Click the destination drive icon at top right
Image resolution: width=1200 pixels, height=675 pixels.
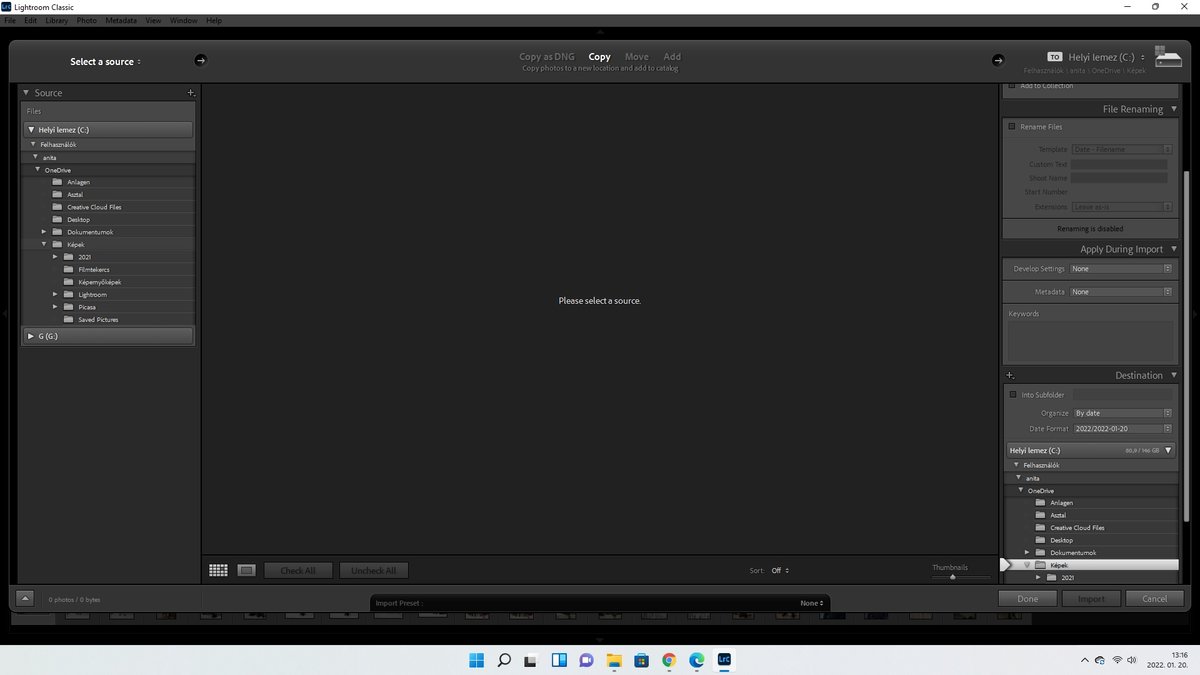click(1168, 56)
